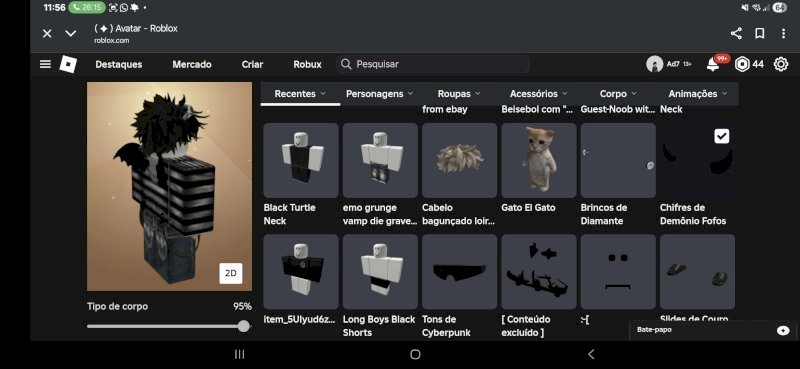Click the search magnifier icon
800x369 pixels.
(x=346, y=64)
